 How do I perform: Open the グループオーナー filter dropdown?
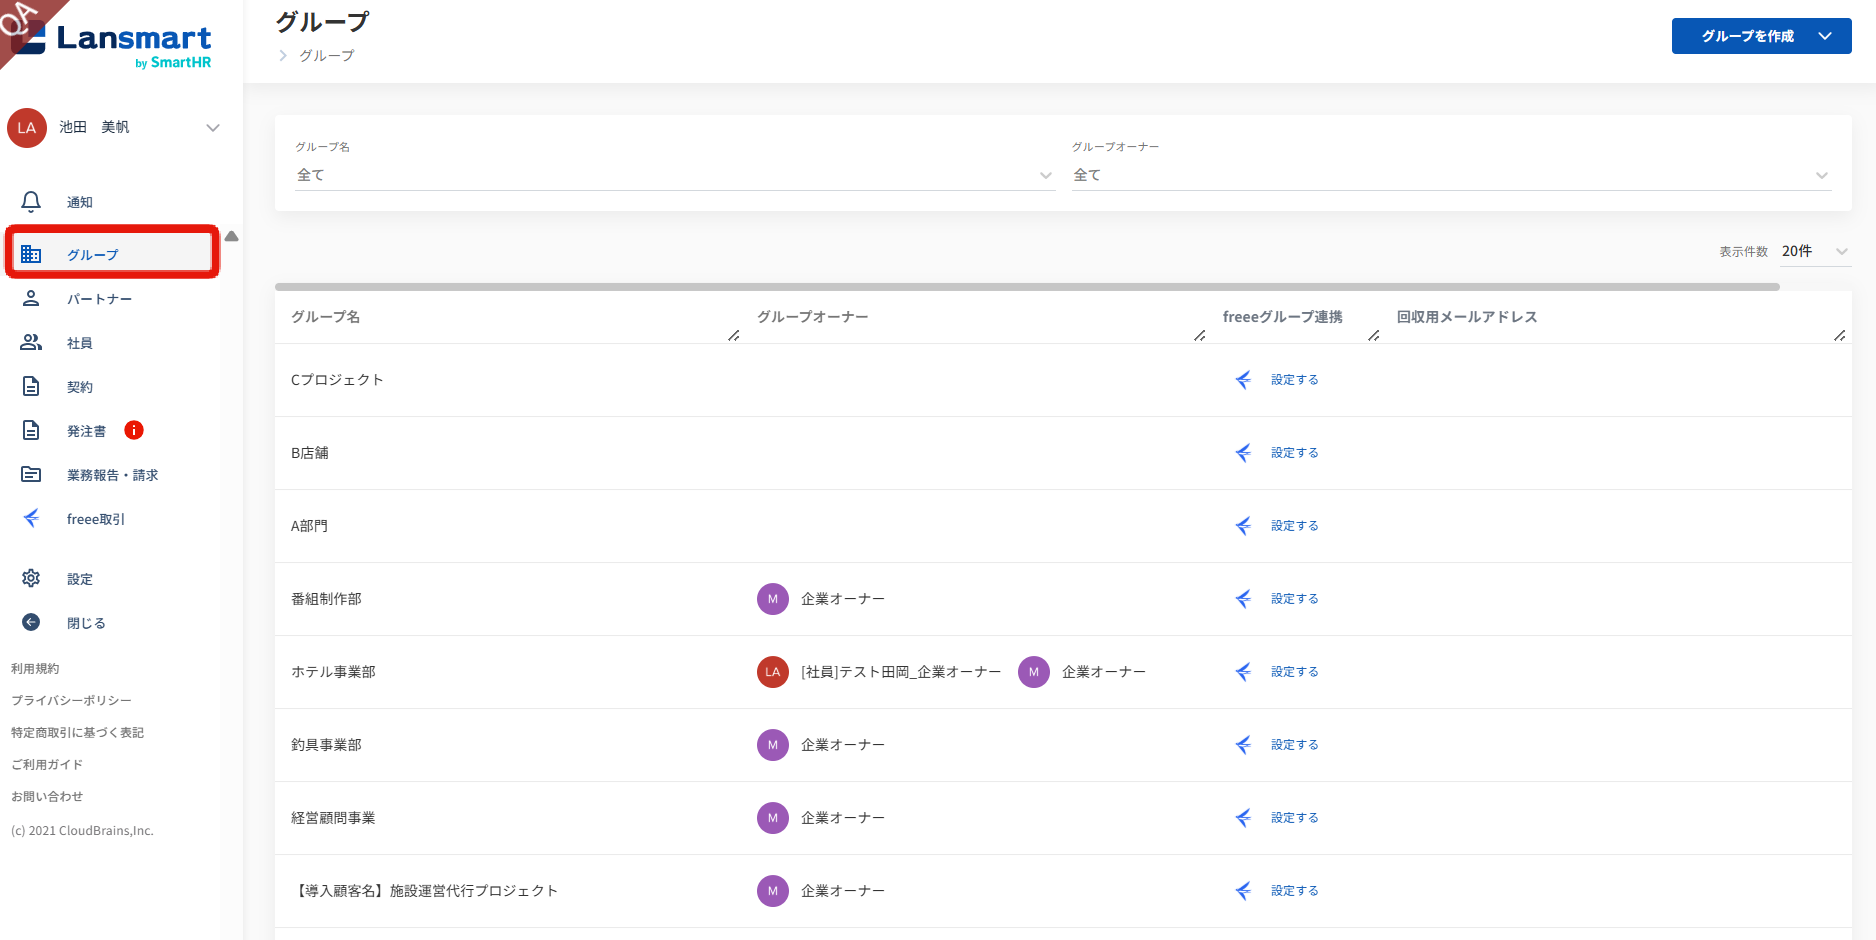click(x=1450, y=175)
